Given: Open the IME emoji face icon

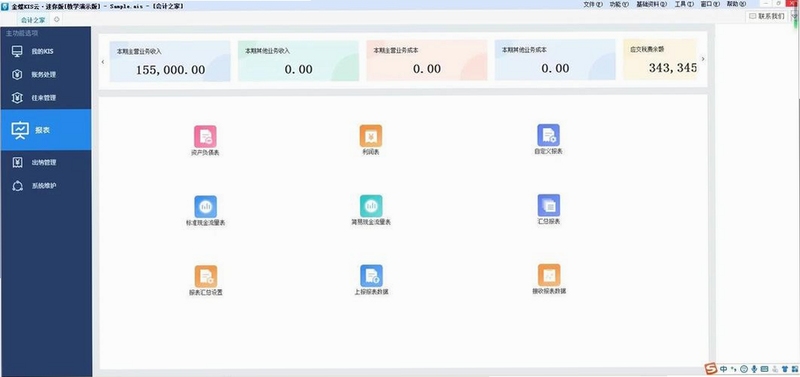Looking at the screenshot, I should tap(744, 369).
